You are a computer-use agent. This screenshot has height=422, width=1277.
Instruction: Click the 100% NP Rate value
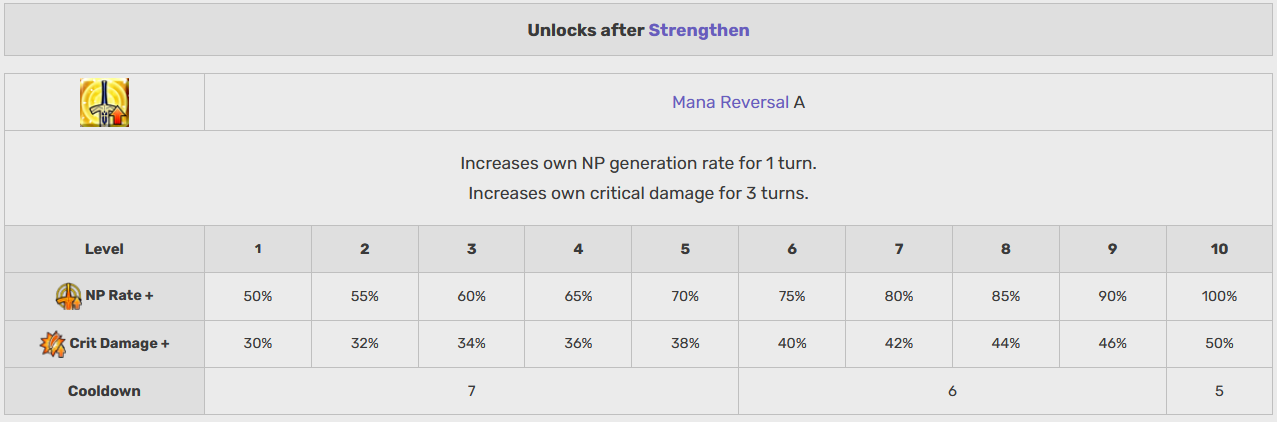point(1219,296)
